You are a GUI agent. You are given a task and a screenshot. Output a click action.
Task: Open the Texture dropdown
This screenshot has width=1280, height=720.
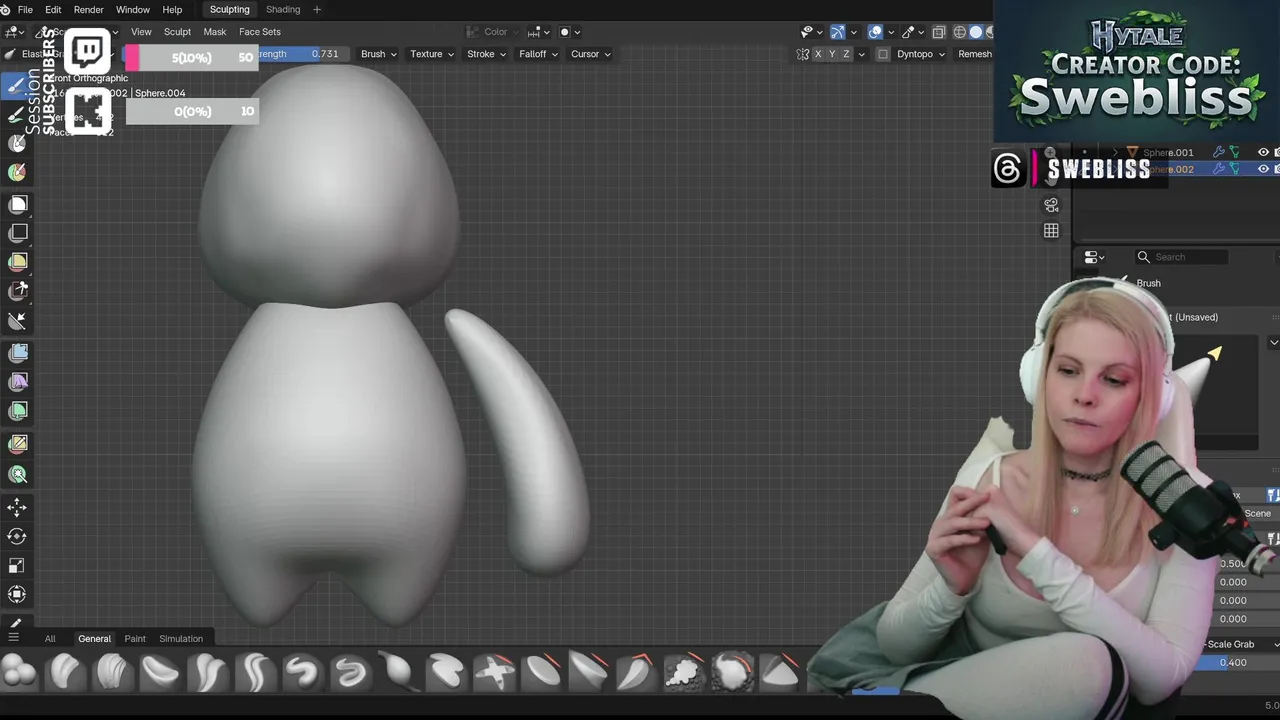click(432, 54)
